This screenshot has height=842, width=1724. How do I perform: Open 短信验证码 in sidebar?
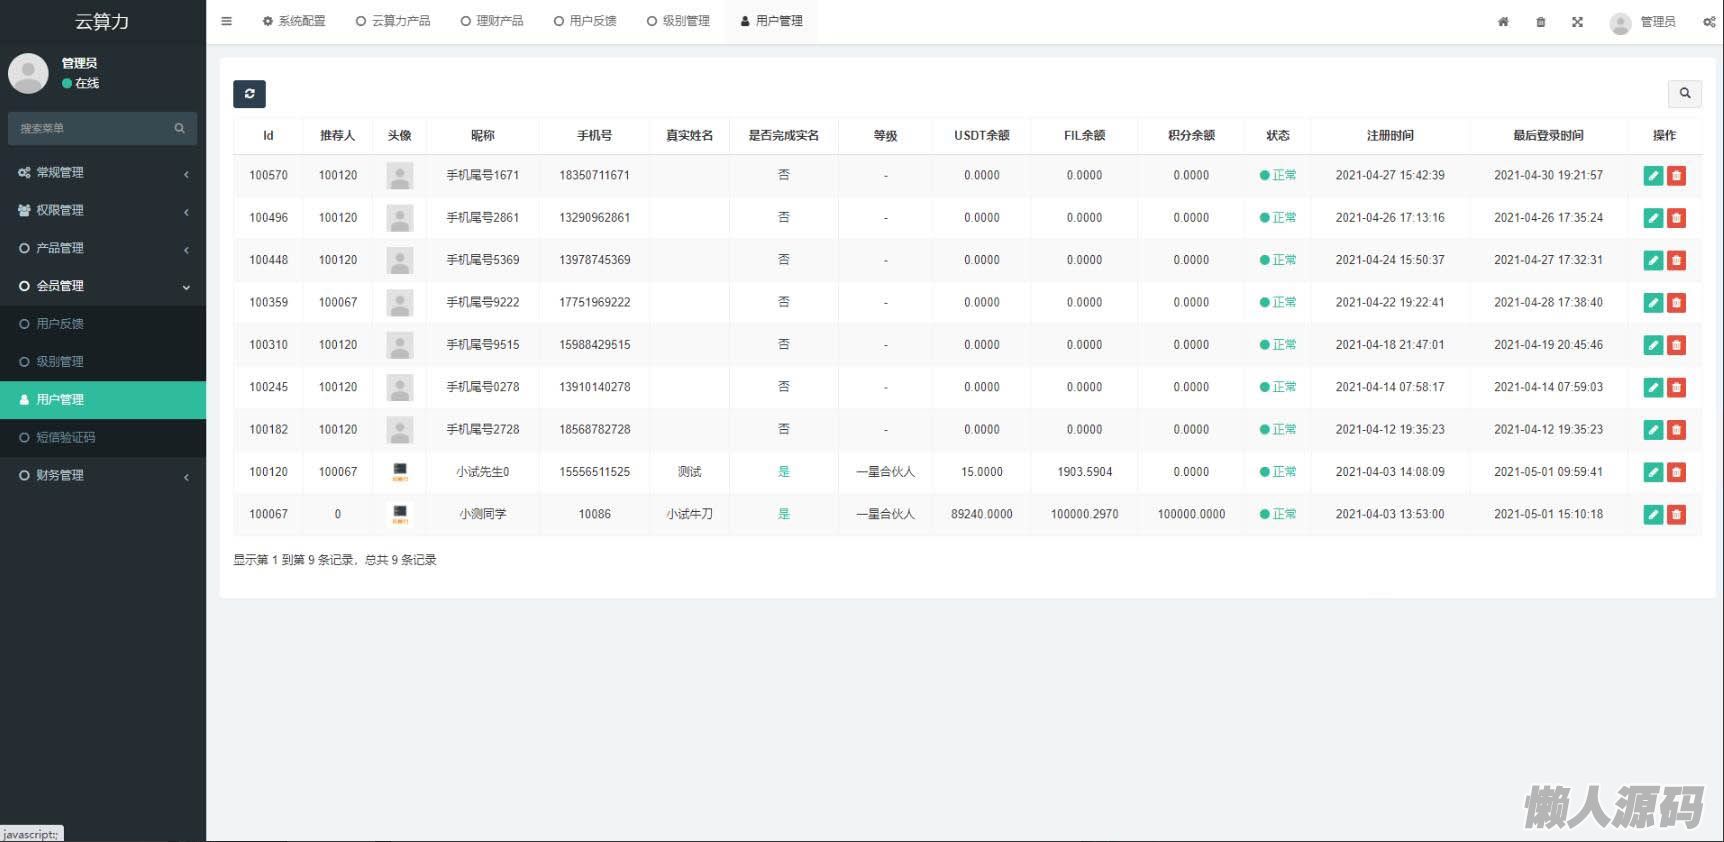[66, 438]
